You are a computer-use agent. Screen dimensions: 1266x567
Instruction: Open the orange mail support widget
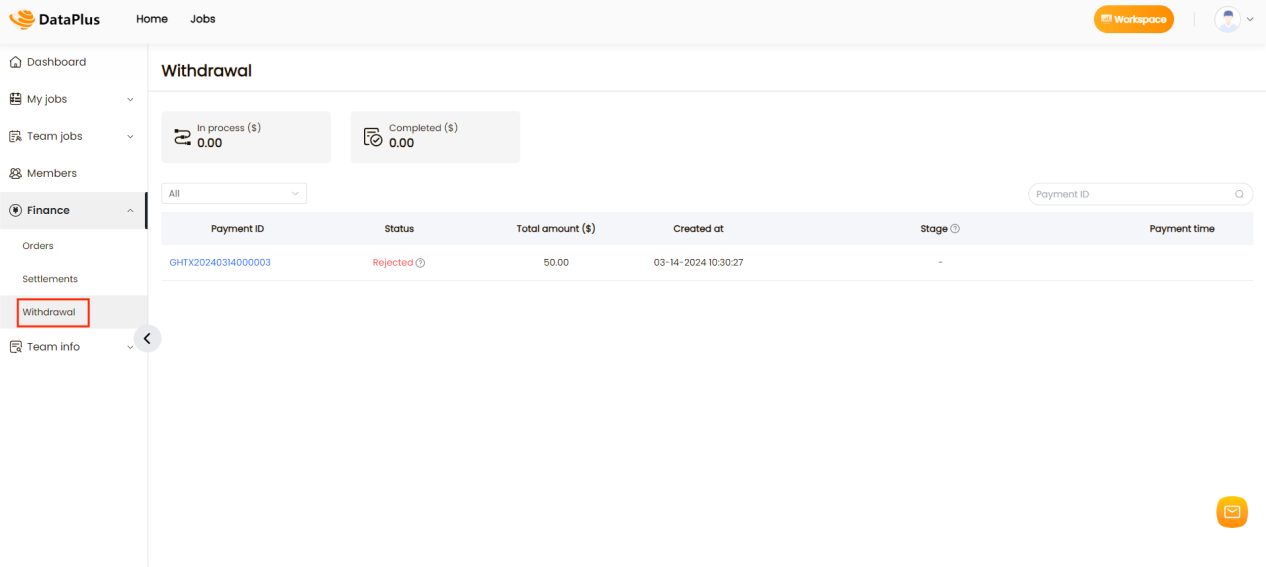pyautogui.click(x=1232, y=512)
